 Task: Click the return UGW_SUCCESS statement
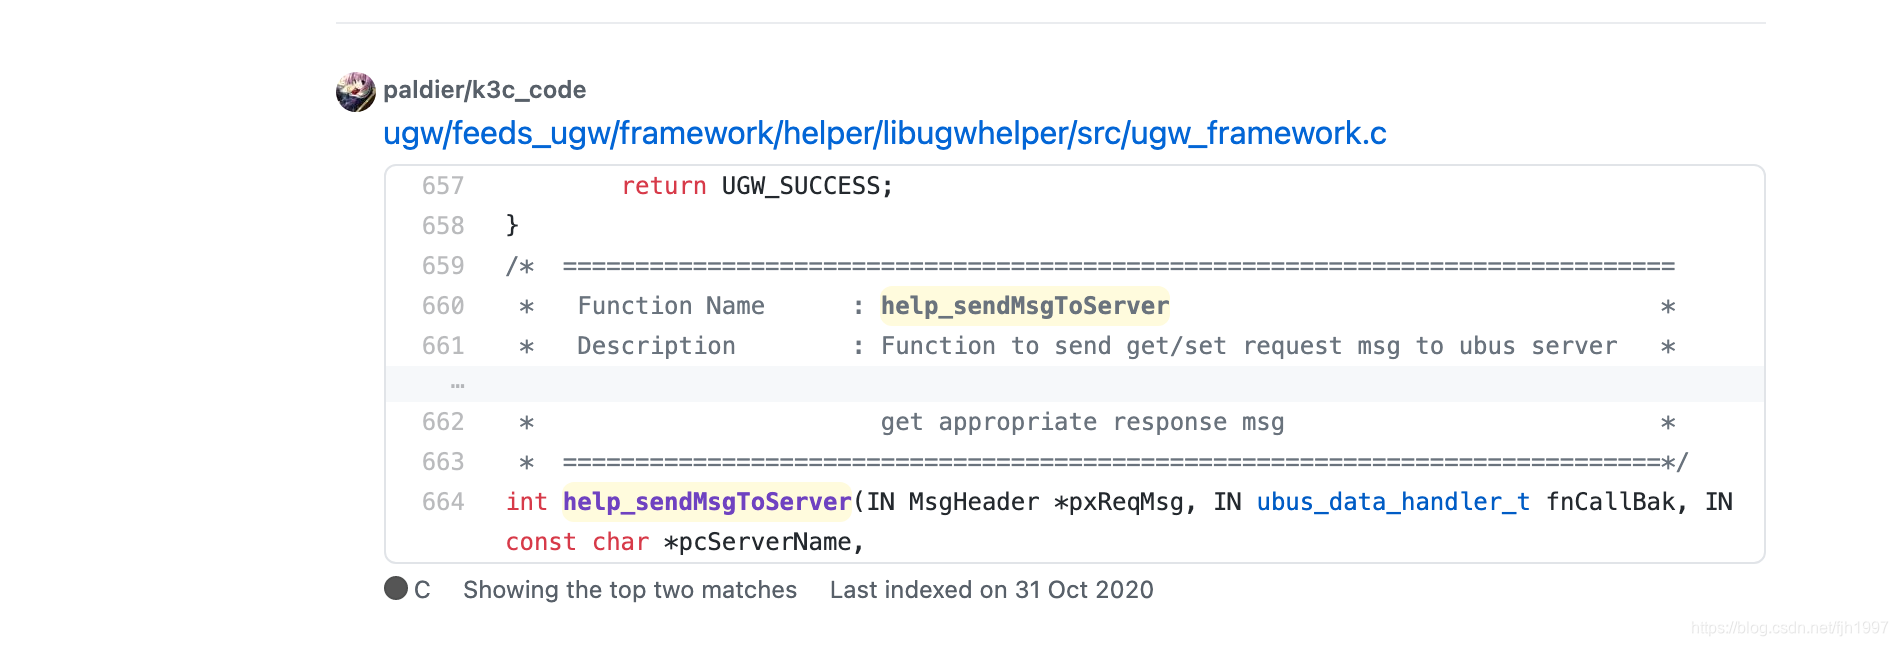757,186
